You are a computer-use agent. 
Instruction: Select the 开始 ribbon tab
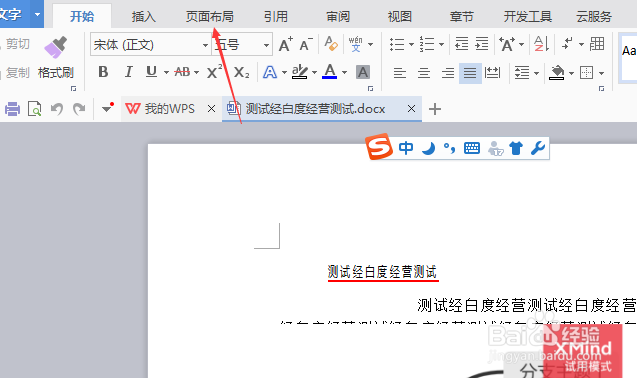point(82,17)
